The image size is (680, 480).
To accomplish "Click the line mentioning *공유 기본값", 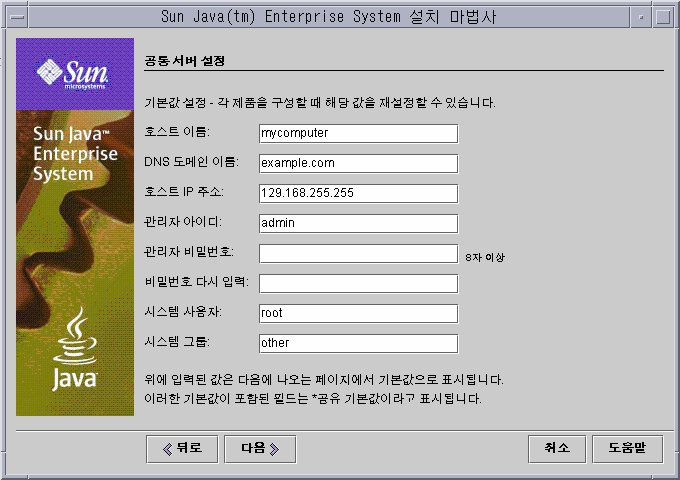I will (313, 398).
